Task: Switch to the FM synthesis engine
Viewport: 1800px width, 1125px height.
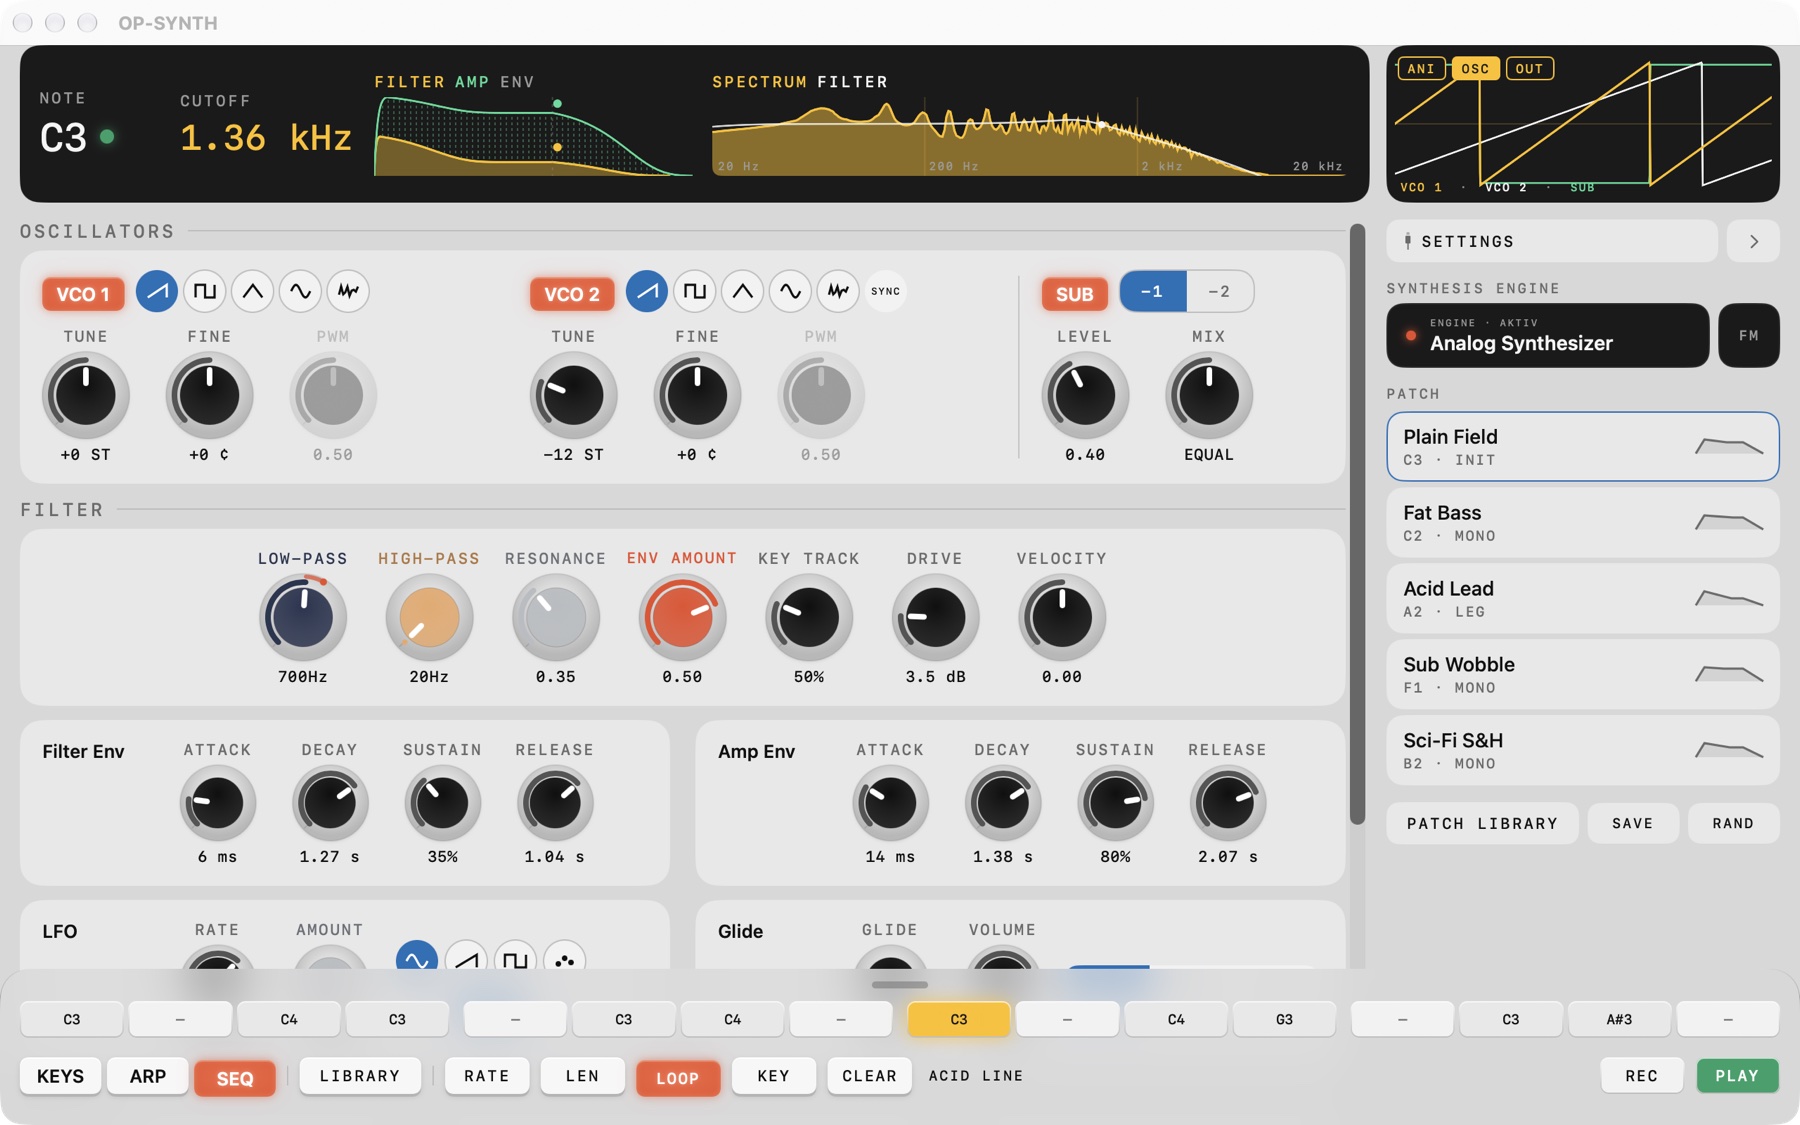Action: point(1749,336)
